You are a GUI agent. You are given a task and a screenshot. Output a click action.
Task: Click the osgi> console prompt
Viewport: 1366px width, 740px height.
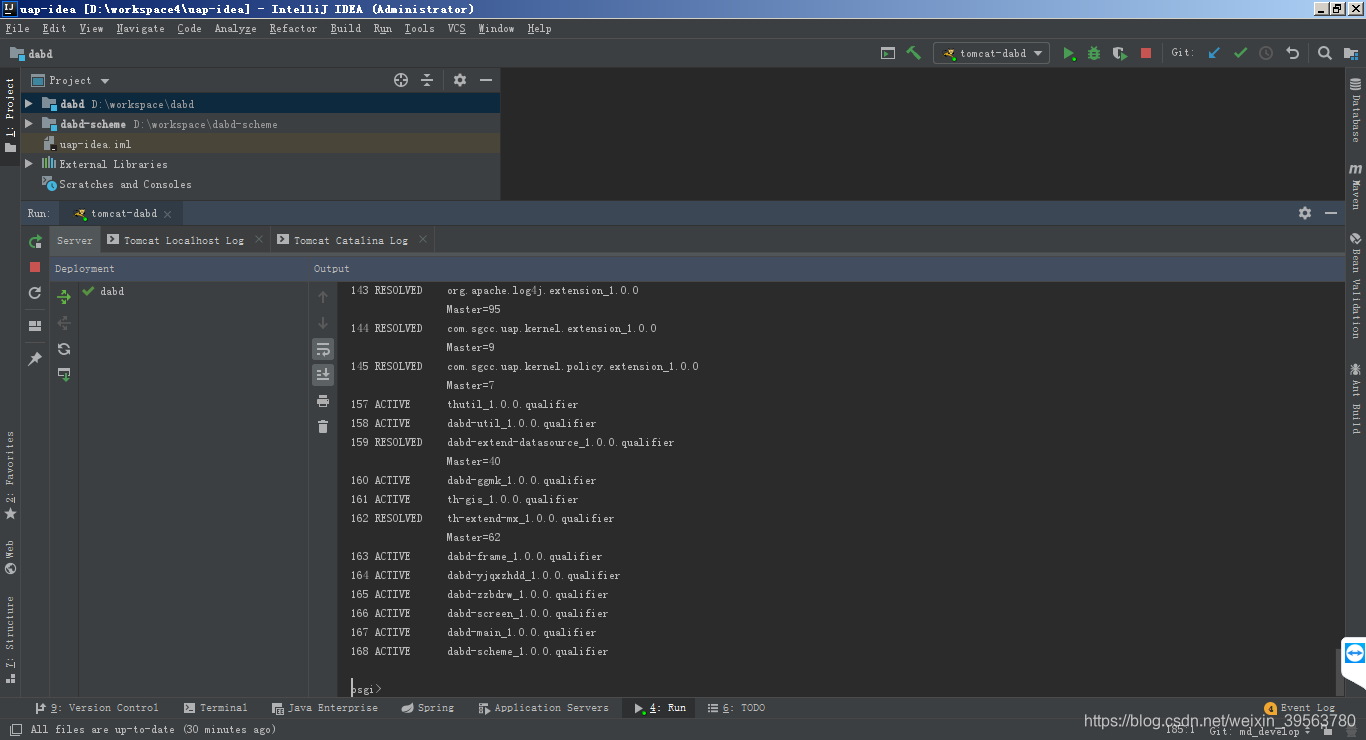(366, 689)
